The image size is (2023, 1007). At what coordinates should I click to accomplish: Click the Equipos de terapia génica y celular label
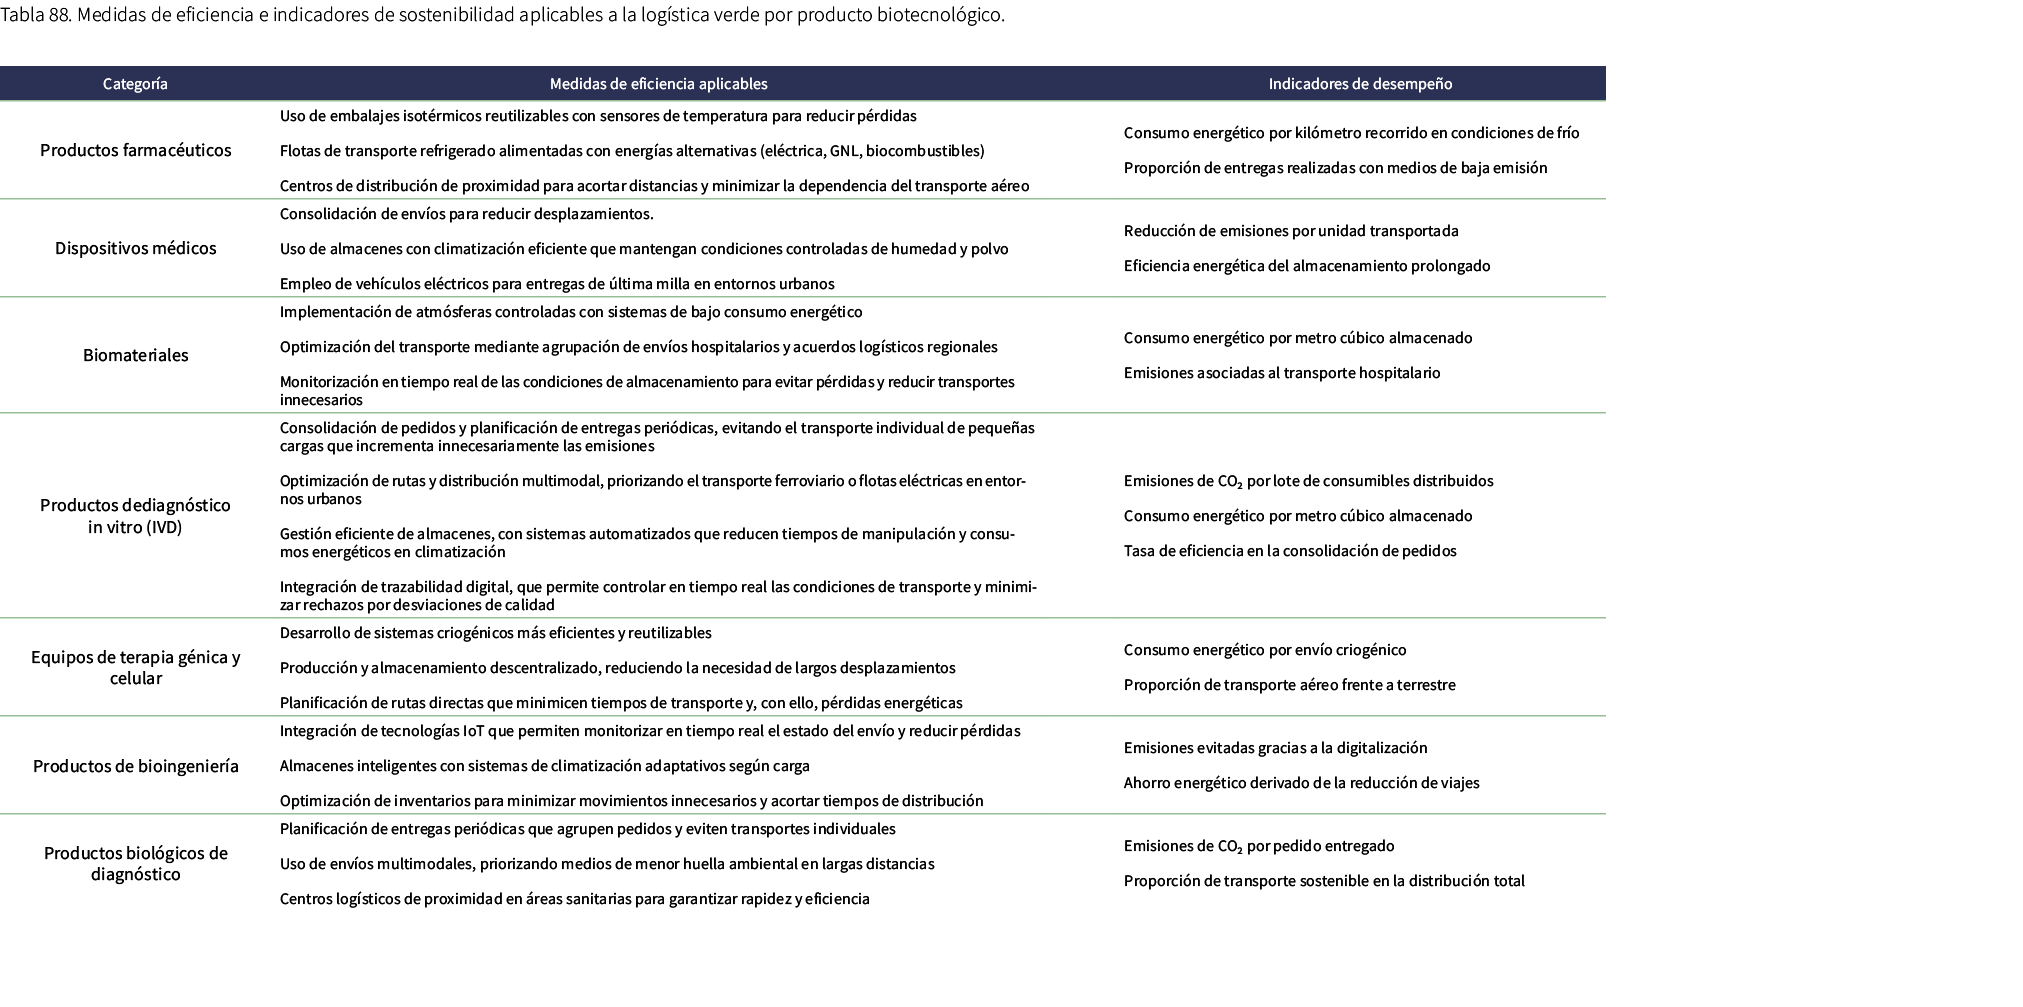pos(135,667)
